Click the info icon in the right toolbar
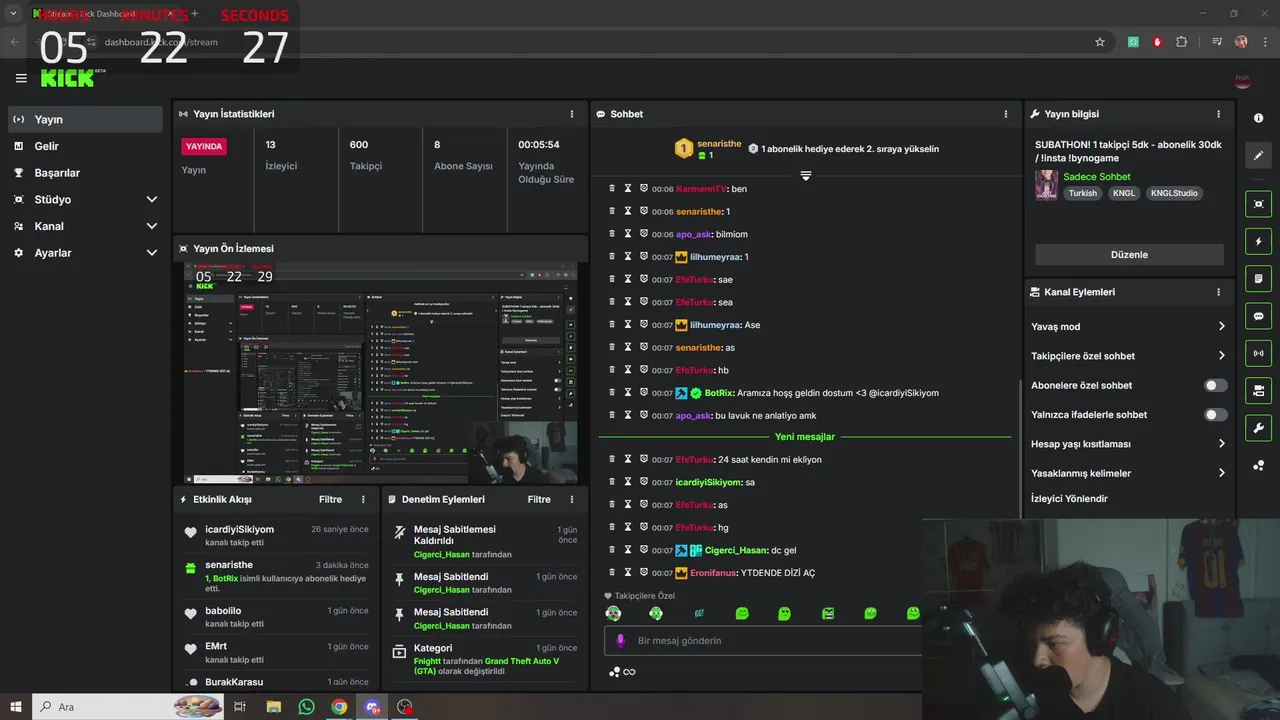 point(1258,118)
